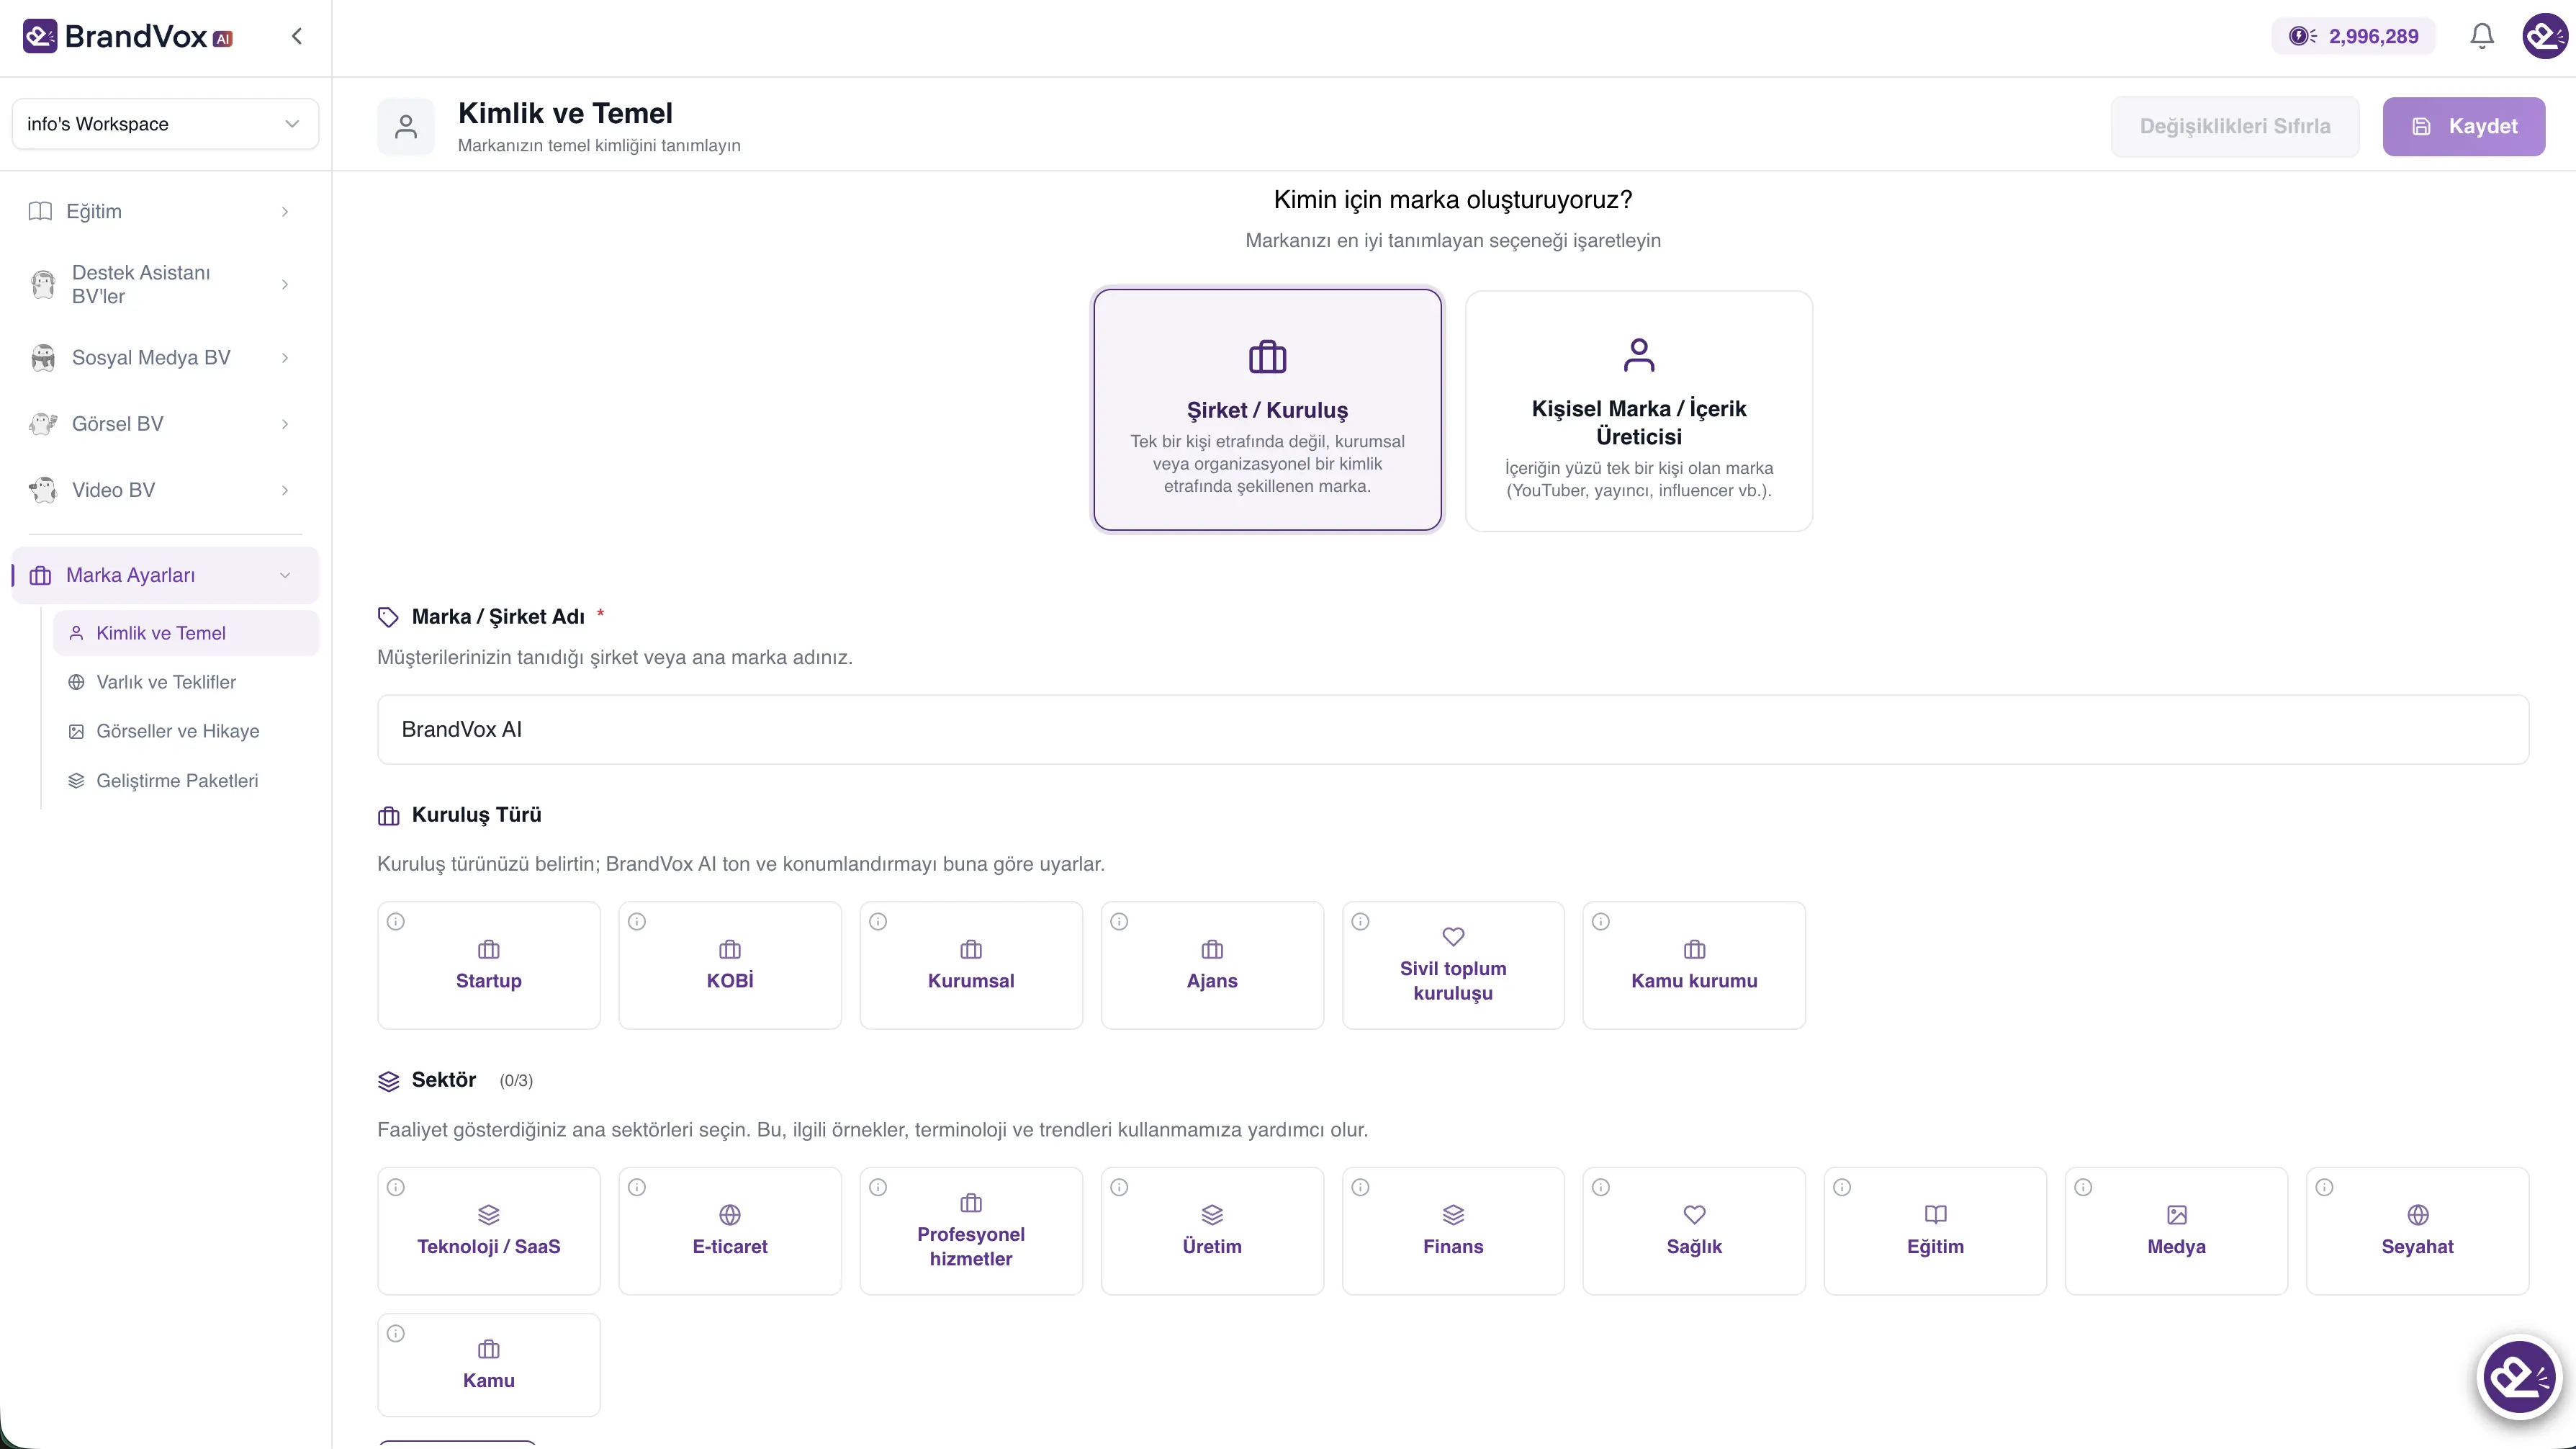
Task: Choose Kamu kurumu as organization type
Action: click(1694, 965)
